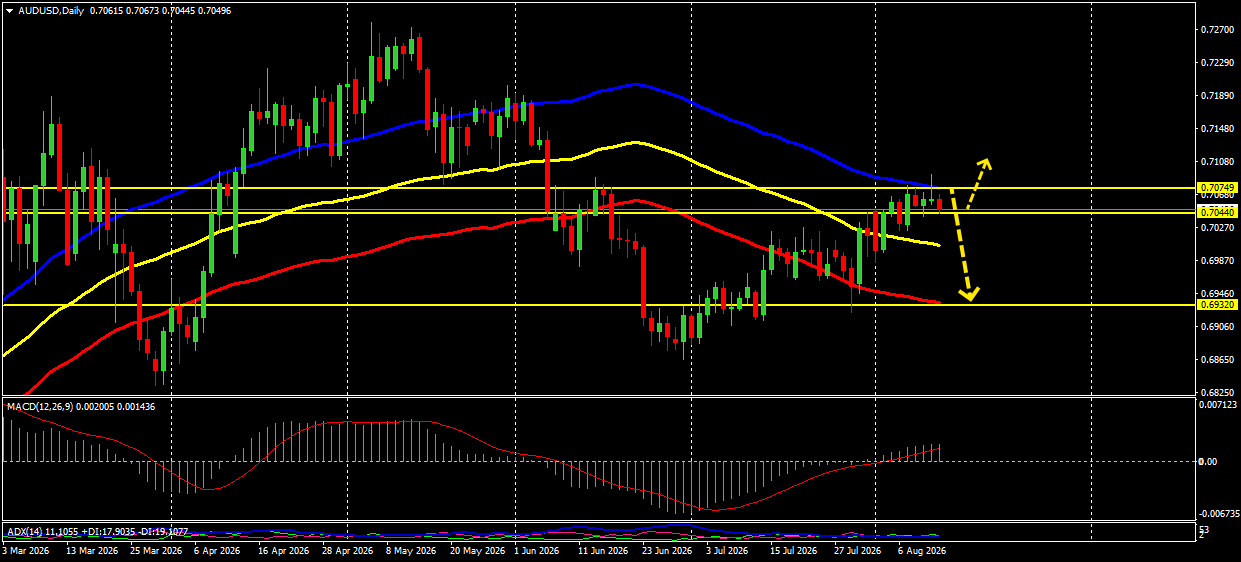This screenshot has width=1241, height=562.
Task: Click the 11 Jun 2026 date label
Action: tap(602, 550)
